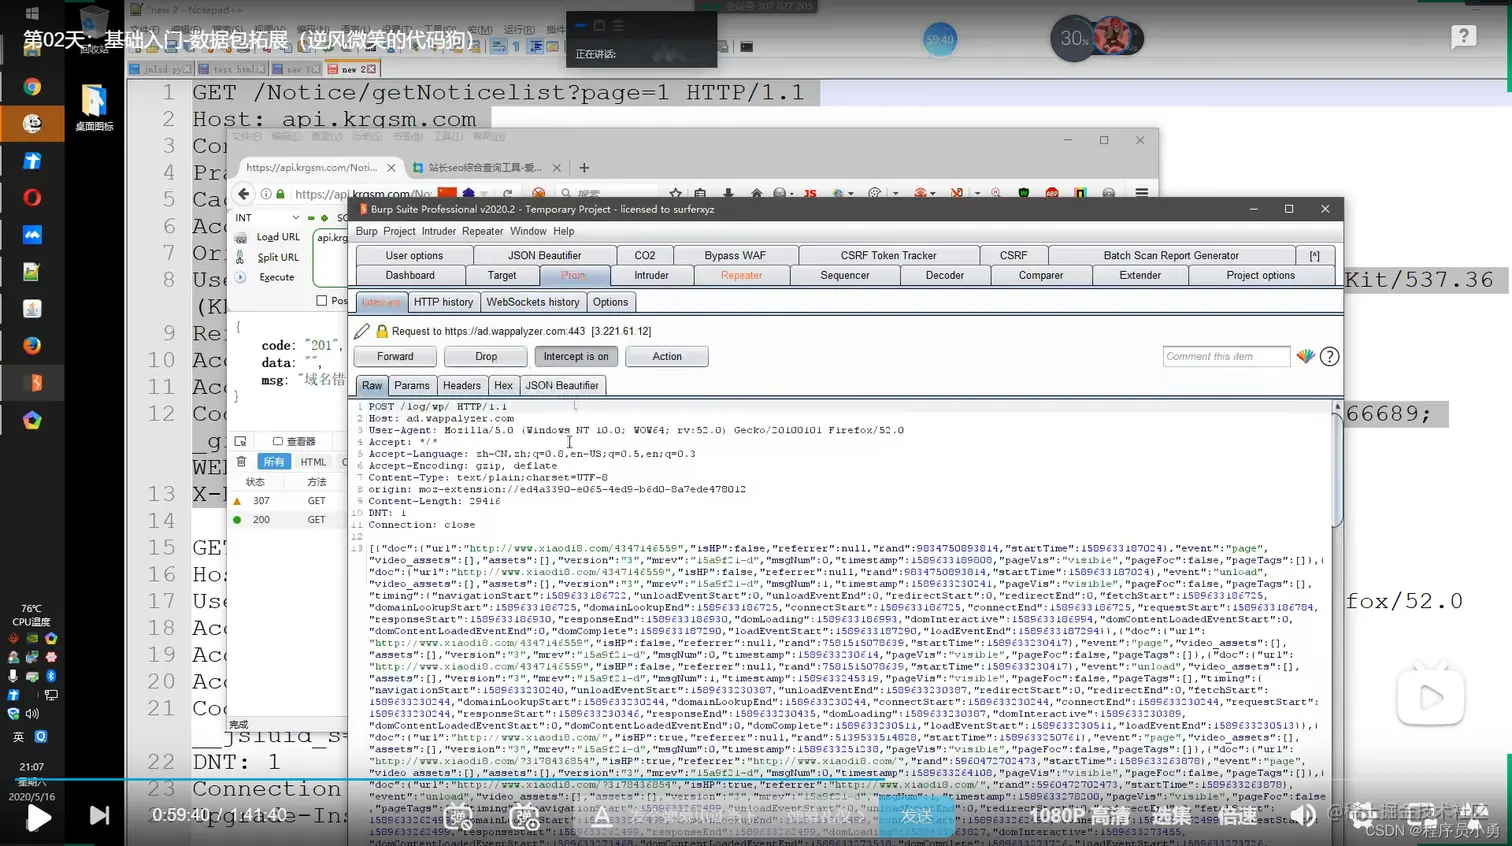Open the JSON Beautifier message tab
Image resolution: width=1512 pixels, height=846 pixels.
(x=562, y=386)
